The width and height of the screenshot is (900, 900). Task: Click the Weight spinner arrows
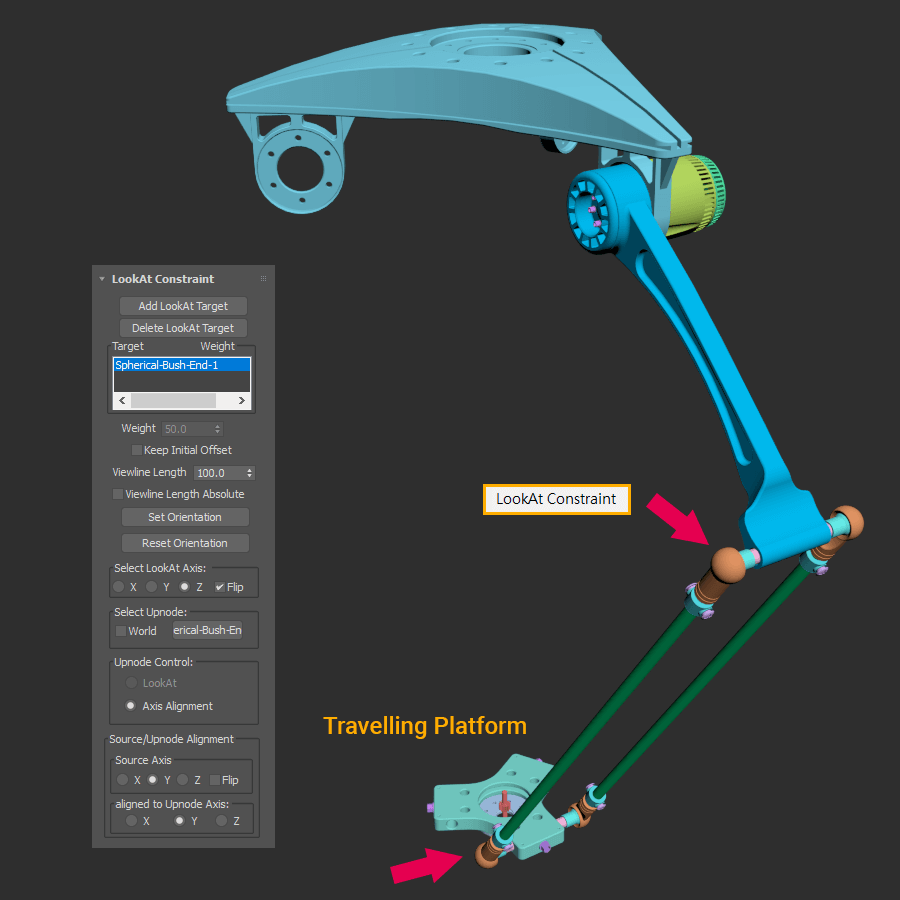tap(218, 429)
